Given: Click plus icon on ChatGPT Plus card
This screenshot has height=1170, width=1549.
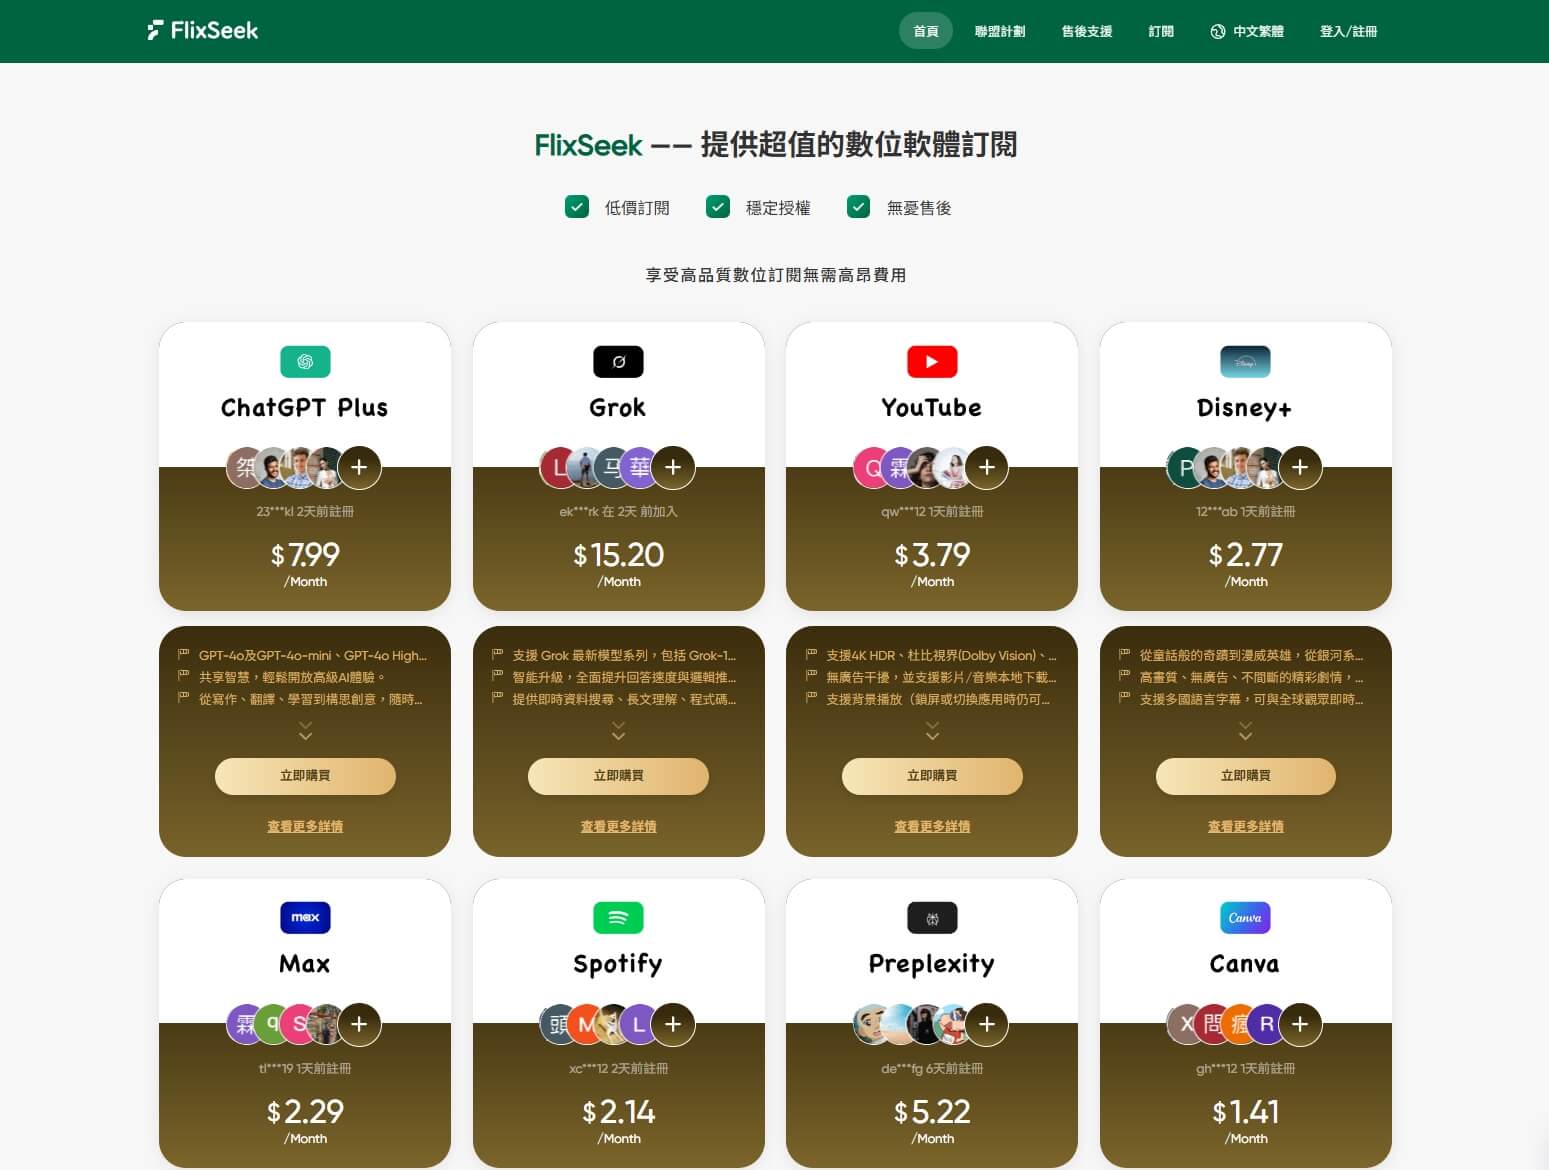Looking at the screenshot, I should tap(359, 467).
